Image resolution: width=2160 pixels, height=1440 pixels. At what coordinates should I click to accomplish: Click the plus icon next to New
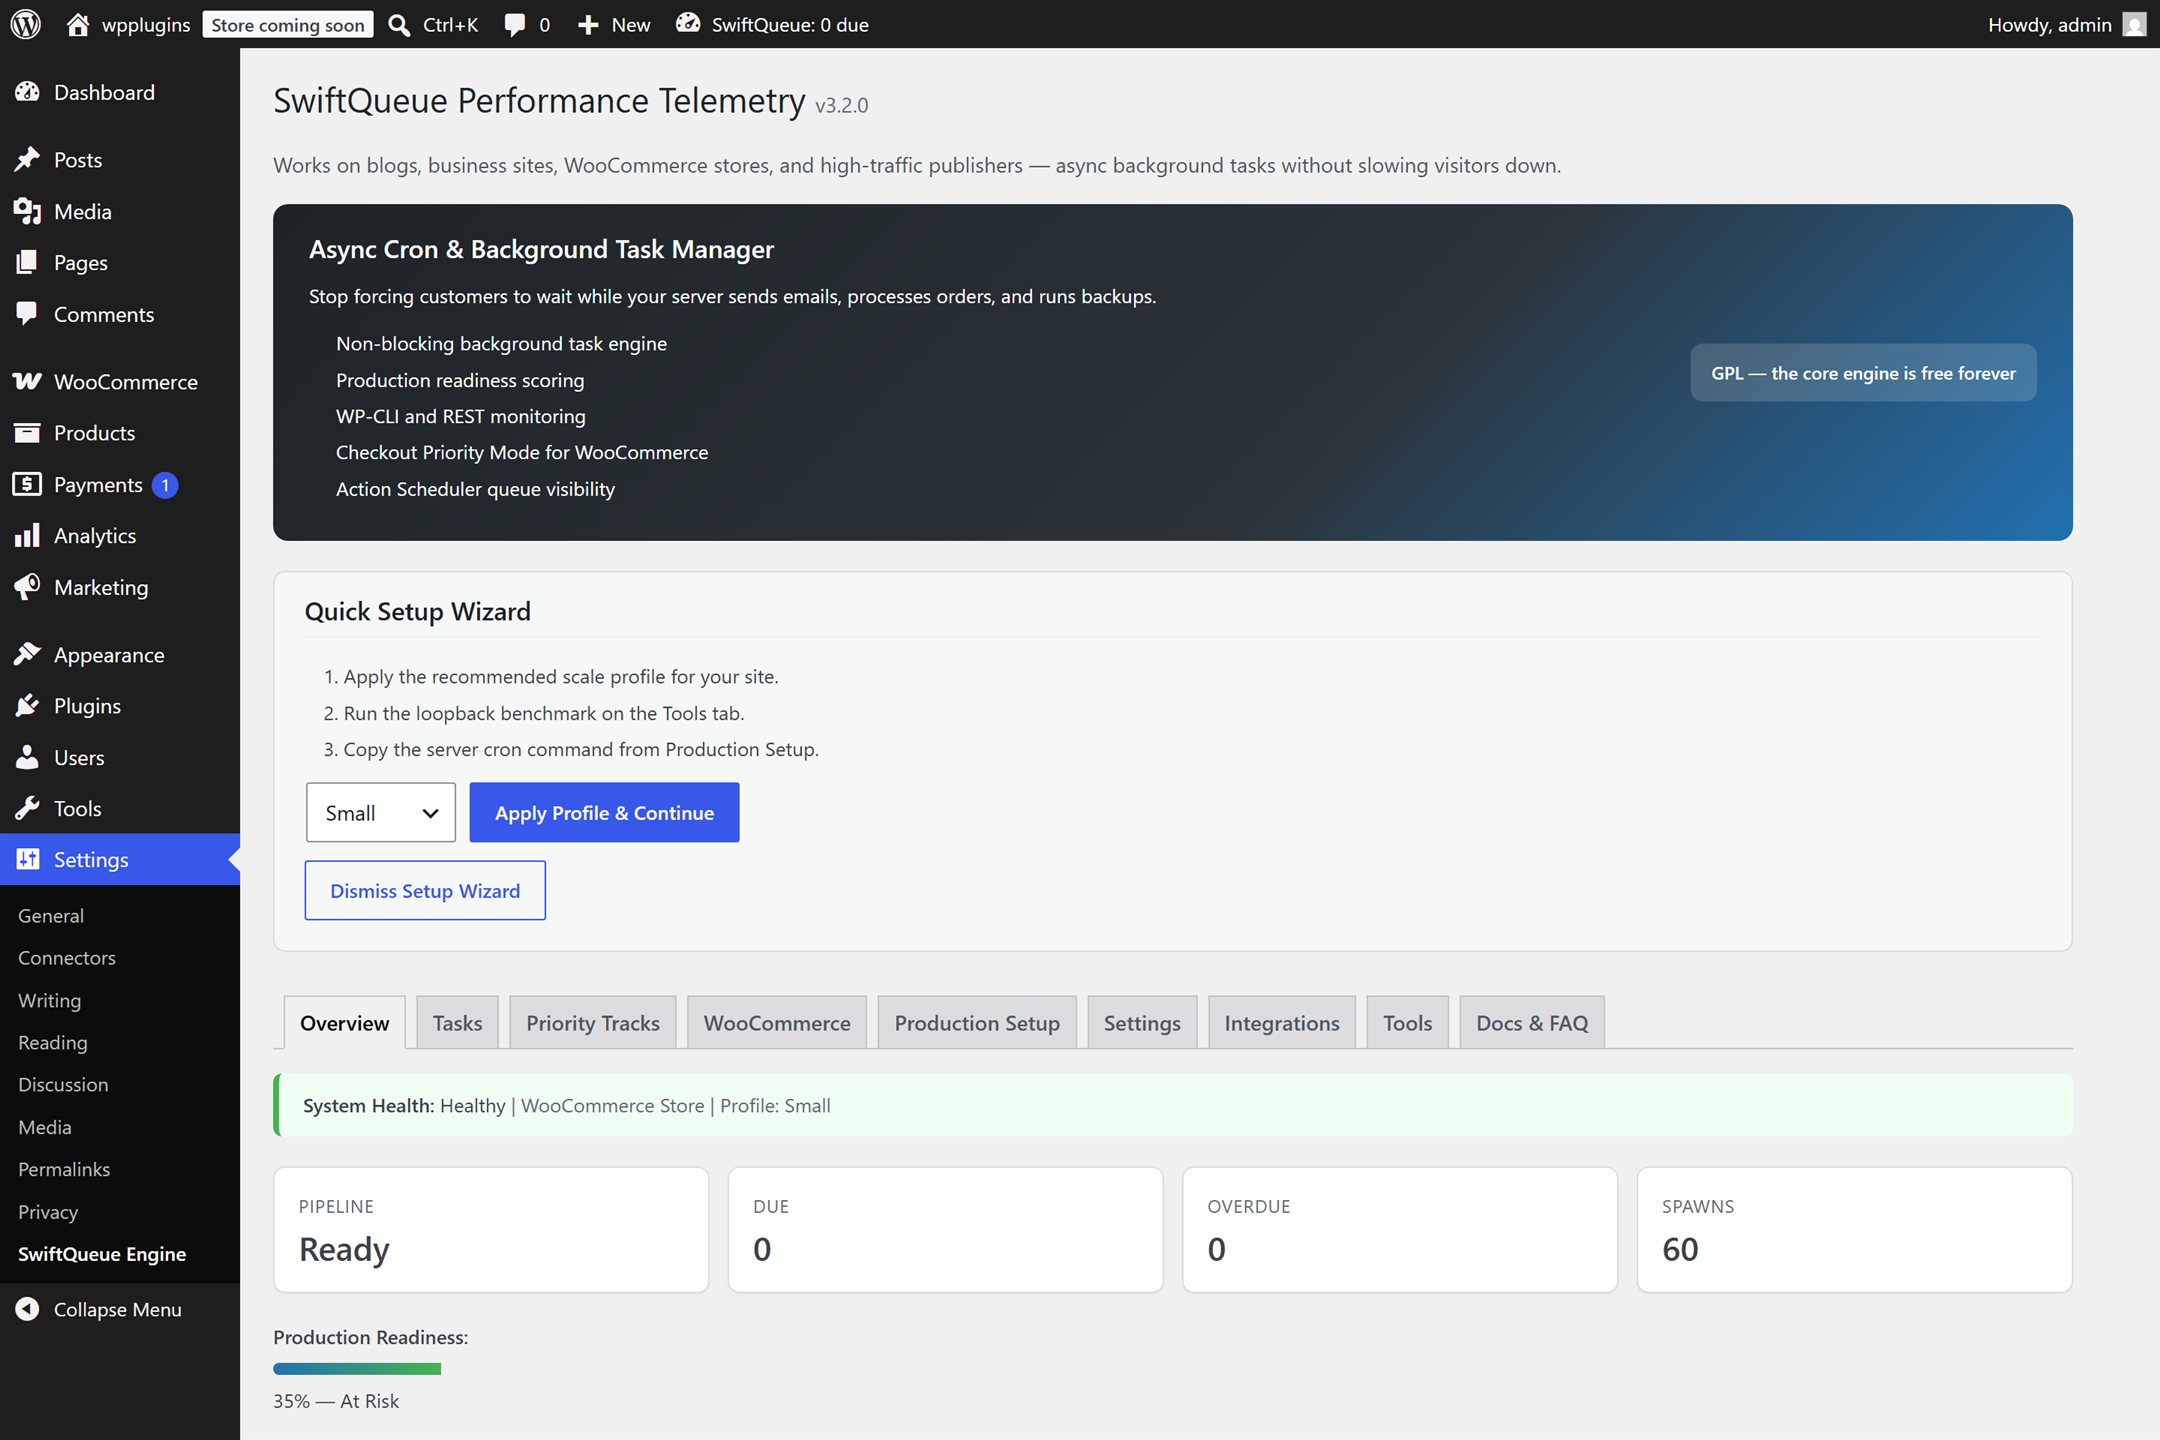pyautogui.click(x=588, y=25)
